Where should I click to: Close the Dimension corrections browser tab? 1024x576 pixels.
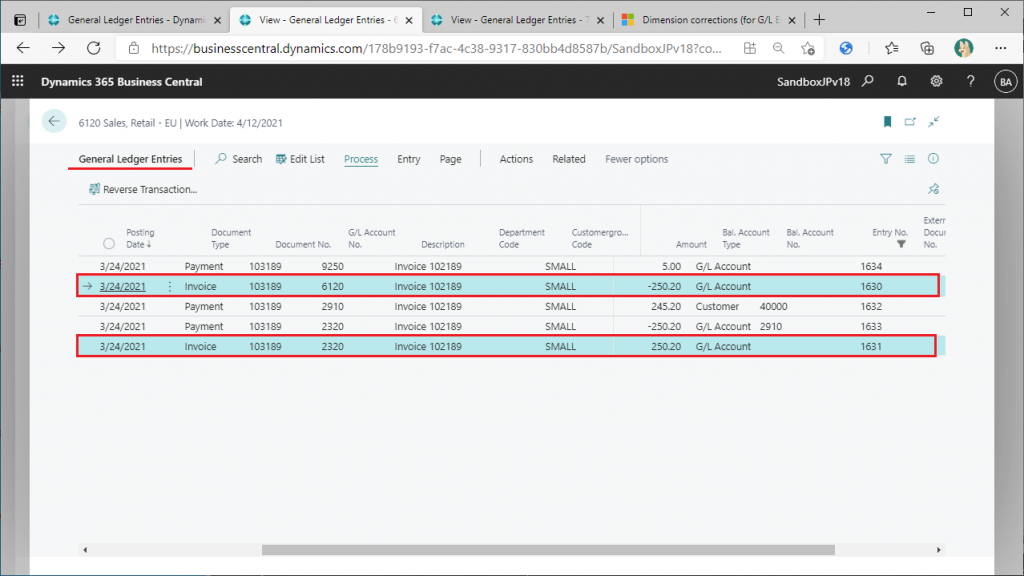pos(792,20)
